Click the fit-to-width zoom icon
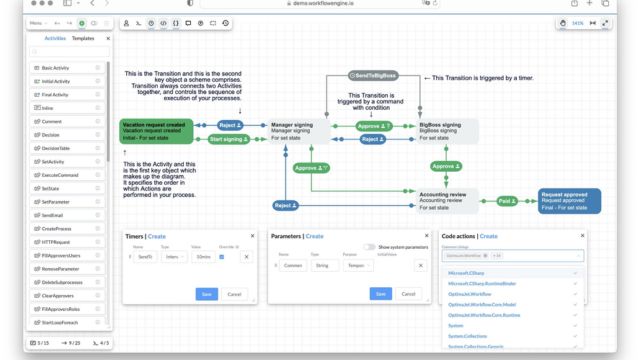 click(593, 23)
